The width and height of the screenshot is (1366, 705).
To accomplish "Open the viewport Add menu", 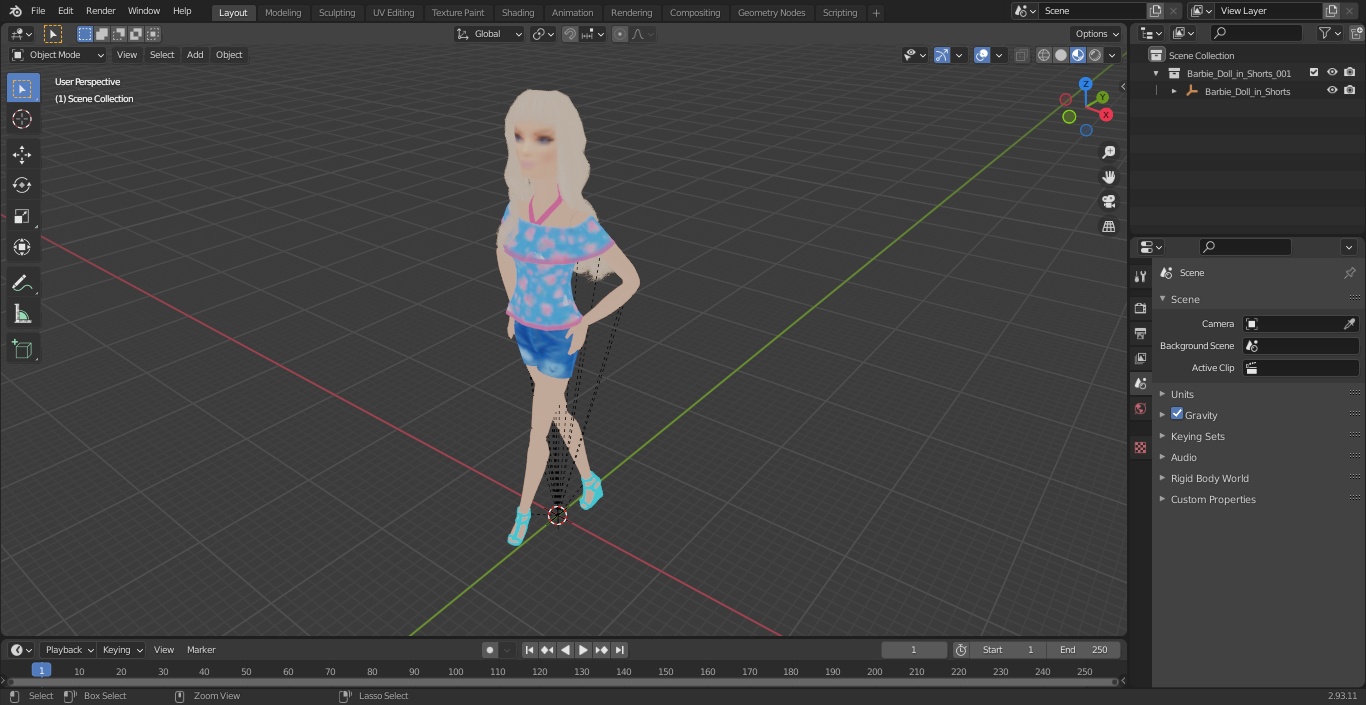I will click(195, 55).
